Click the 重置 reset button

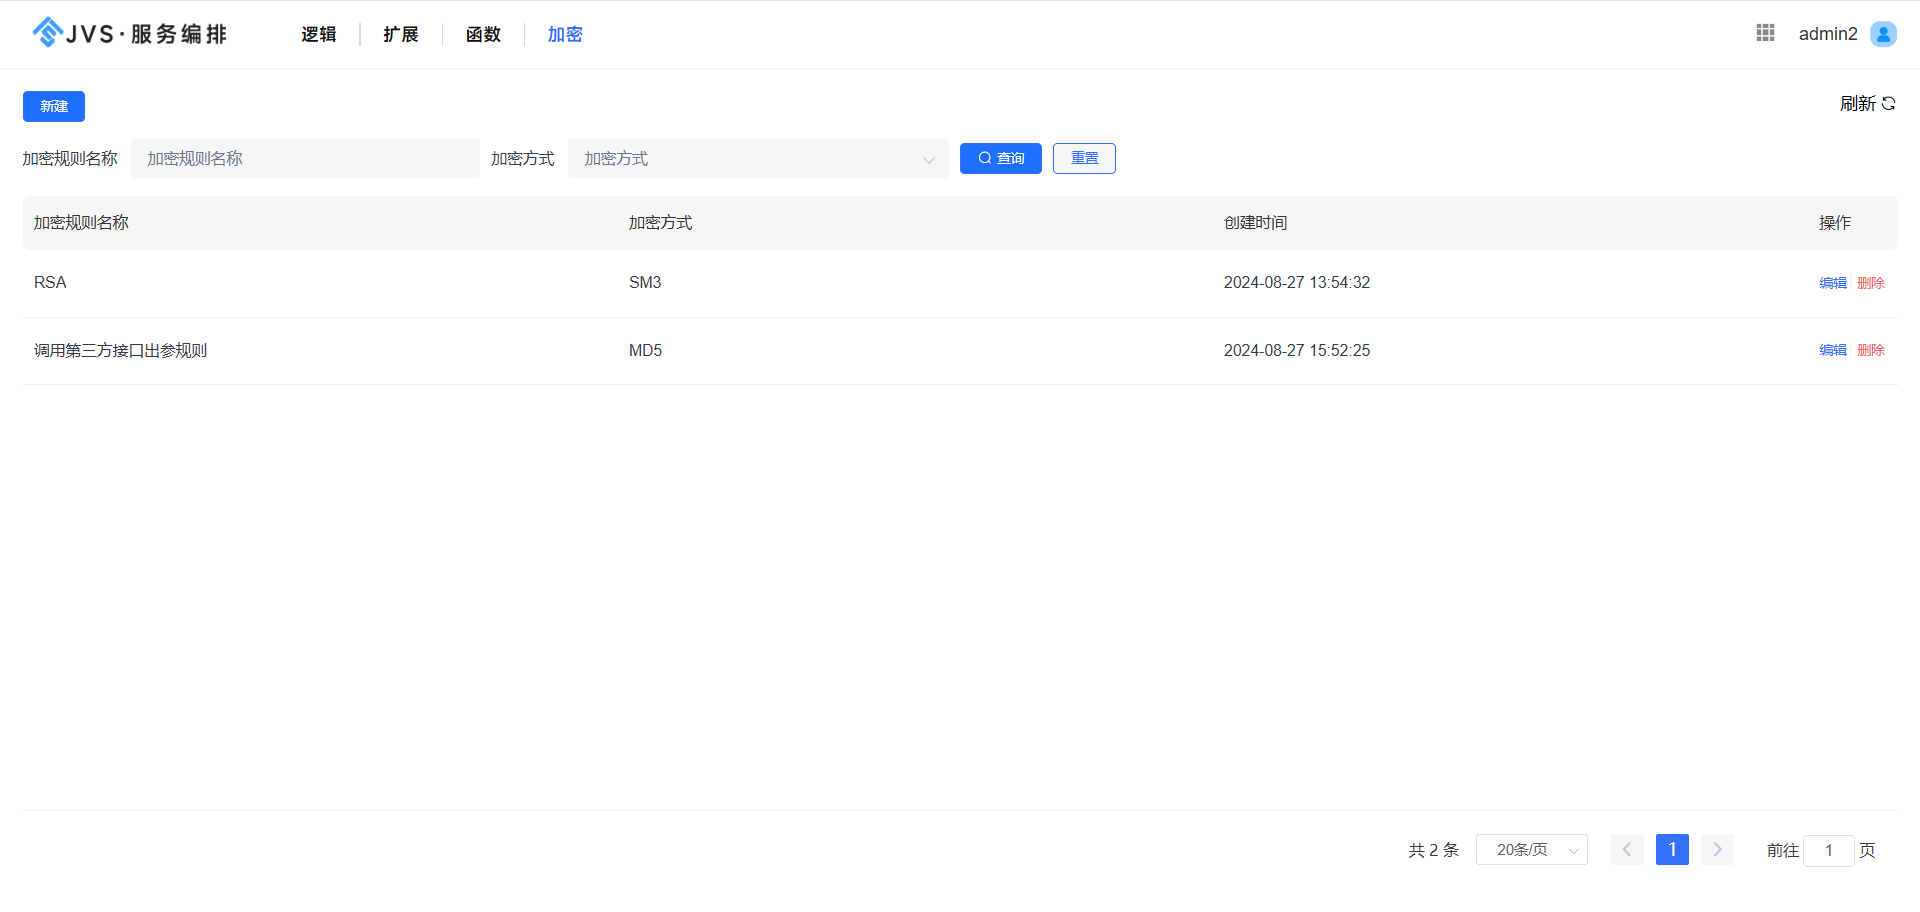point(1084,158)
